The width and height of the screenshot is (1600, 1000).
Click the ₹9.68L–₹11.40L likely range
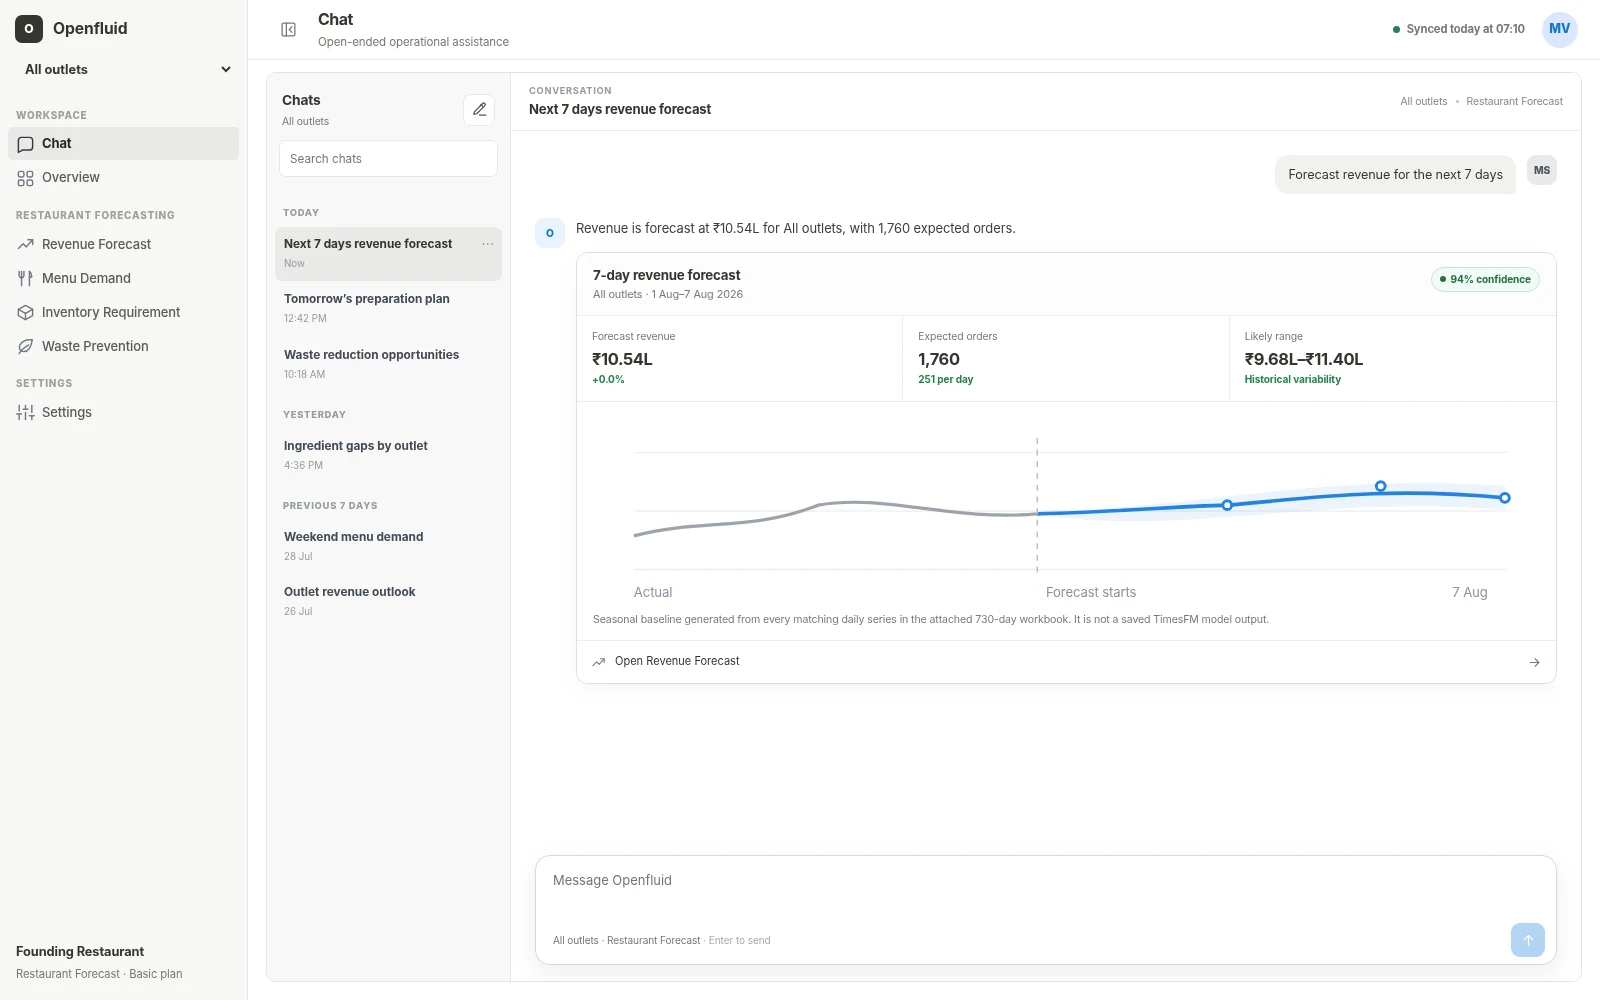point(1303,359)
